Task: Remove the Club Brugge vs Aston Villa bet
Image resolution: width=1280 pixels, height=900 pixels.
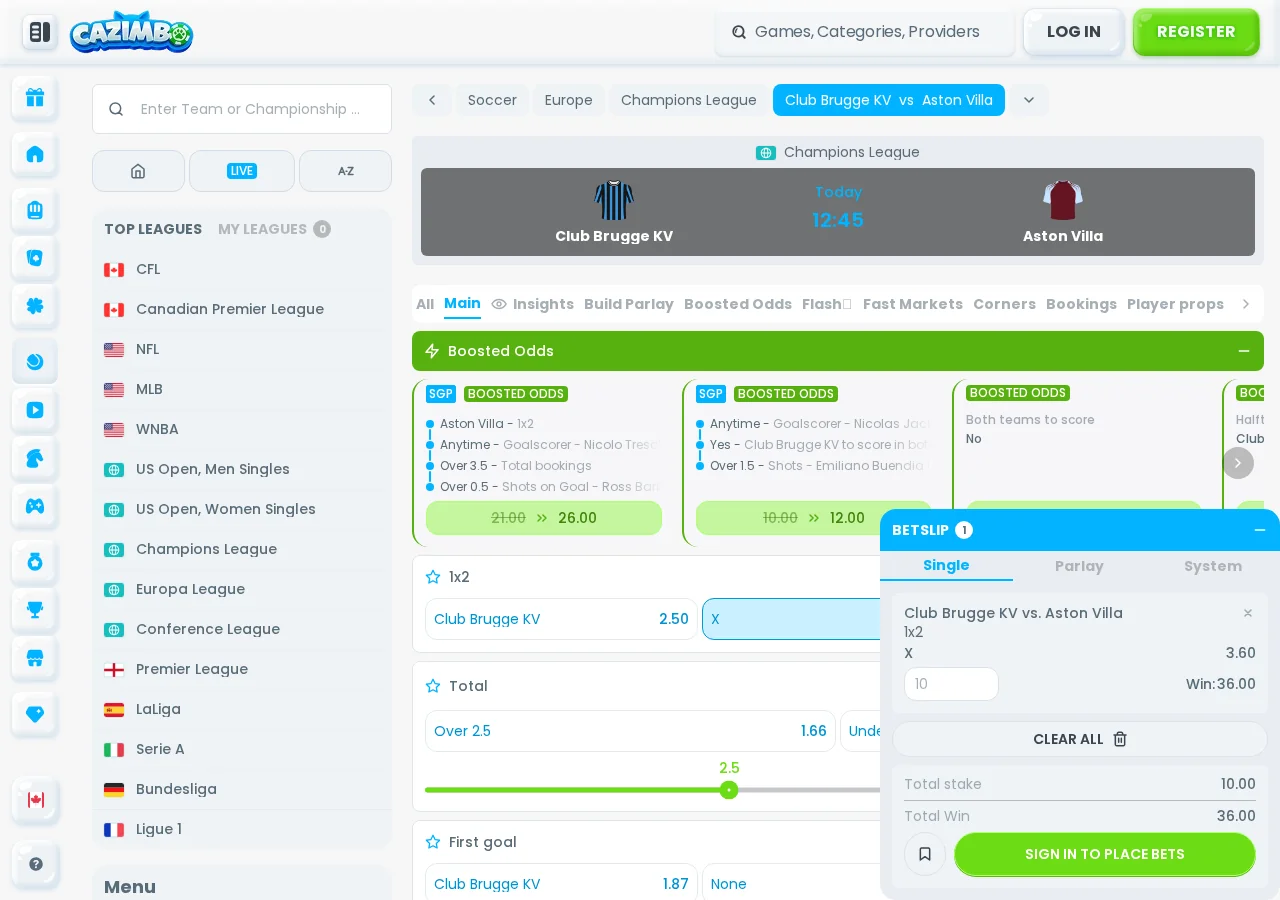Action: tap(1248, 613)
